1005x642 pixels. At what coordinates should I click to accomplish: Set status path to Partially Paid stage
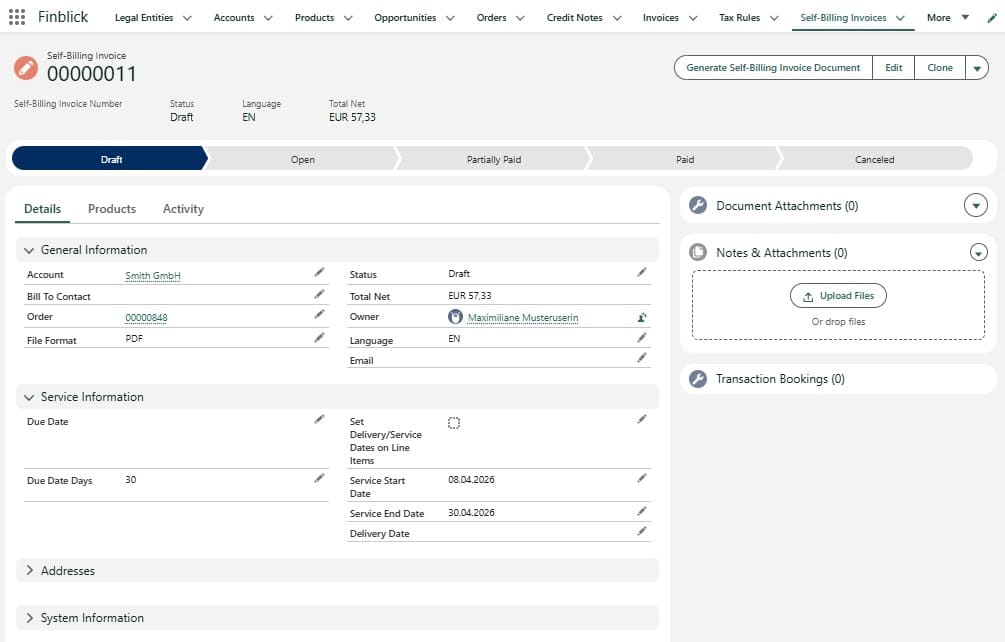[x=494, y=159]
